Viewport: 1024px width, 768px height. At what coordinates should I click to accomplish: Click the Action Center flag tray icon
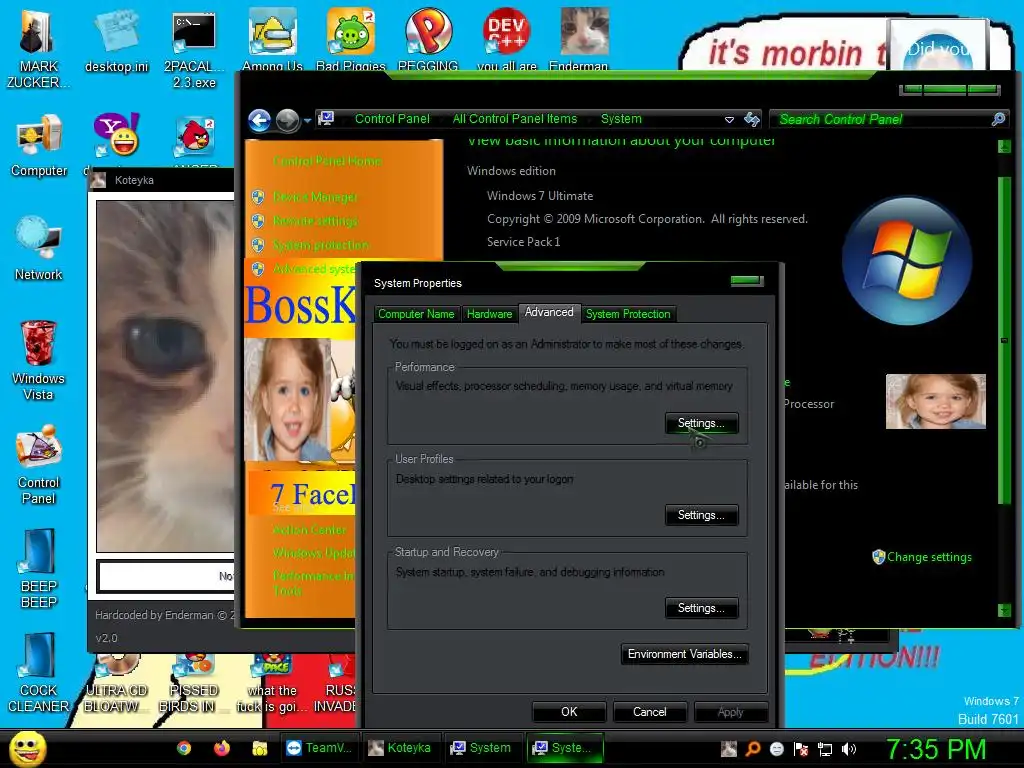(801, 749)
